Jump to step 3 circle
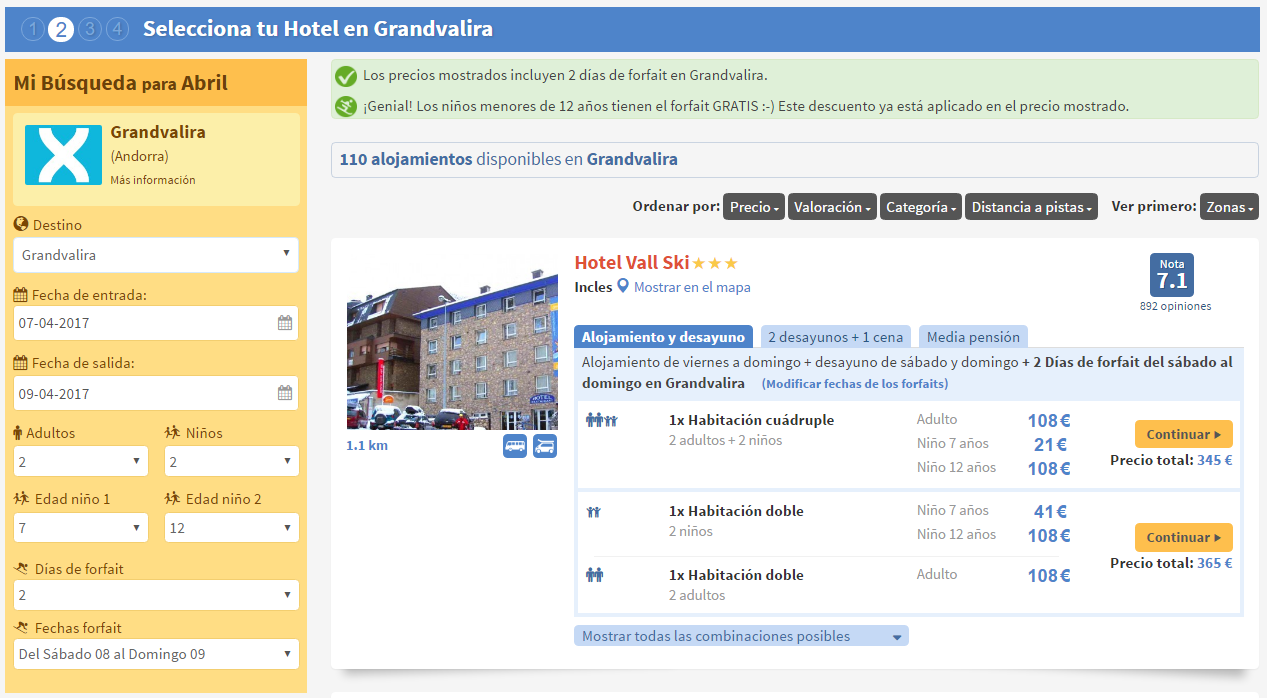1267x698 pixels. coord(89,29)
